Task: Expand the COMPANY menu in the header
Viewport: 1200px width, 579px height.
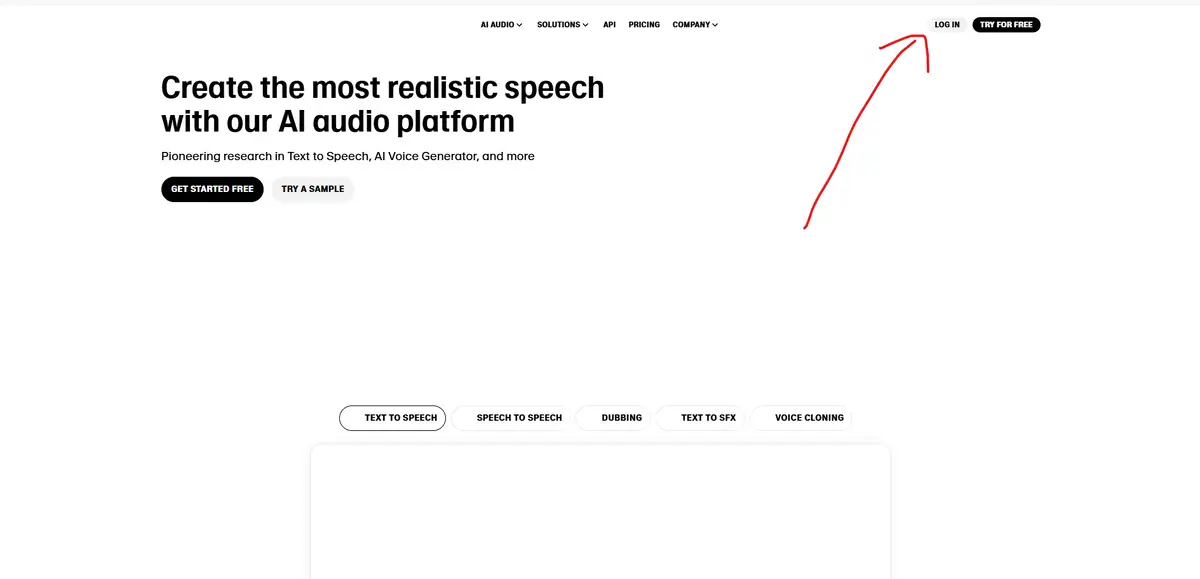Action: pos(695,25)
